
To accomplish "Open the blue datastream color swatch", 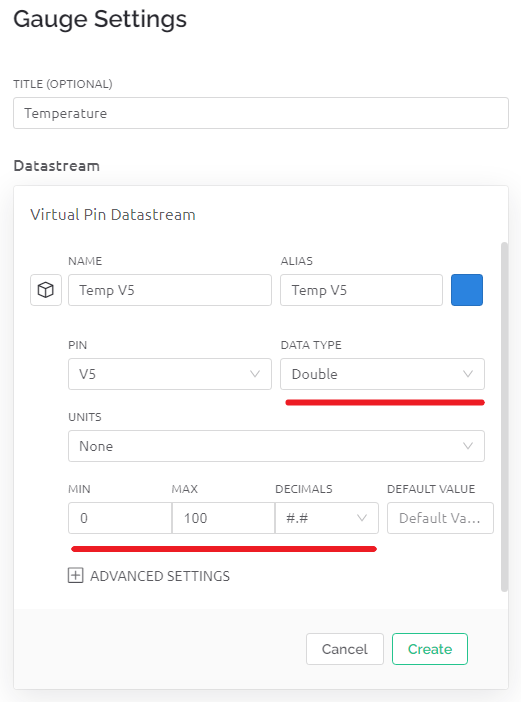I will 467,290.
